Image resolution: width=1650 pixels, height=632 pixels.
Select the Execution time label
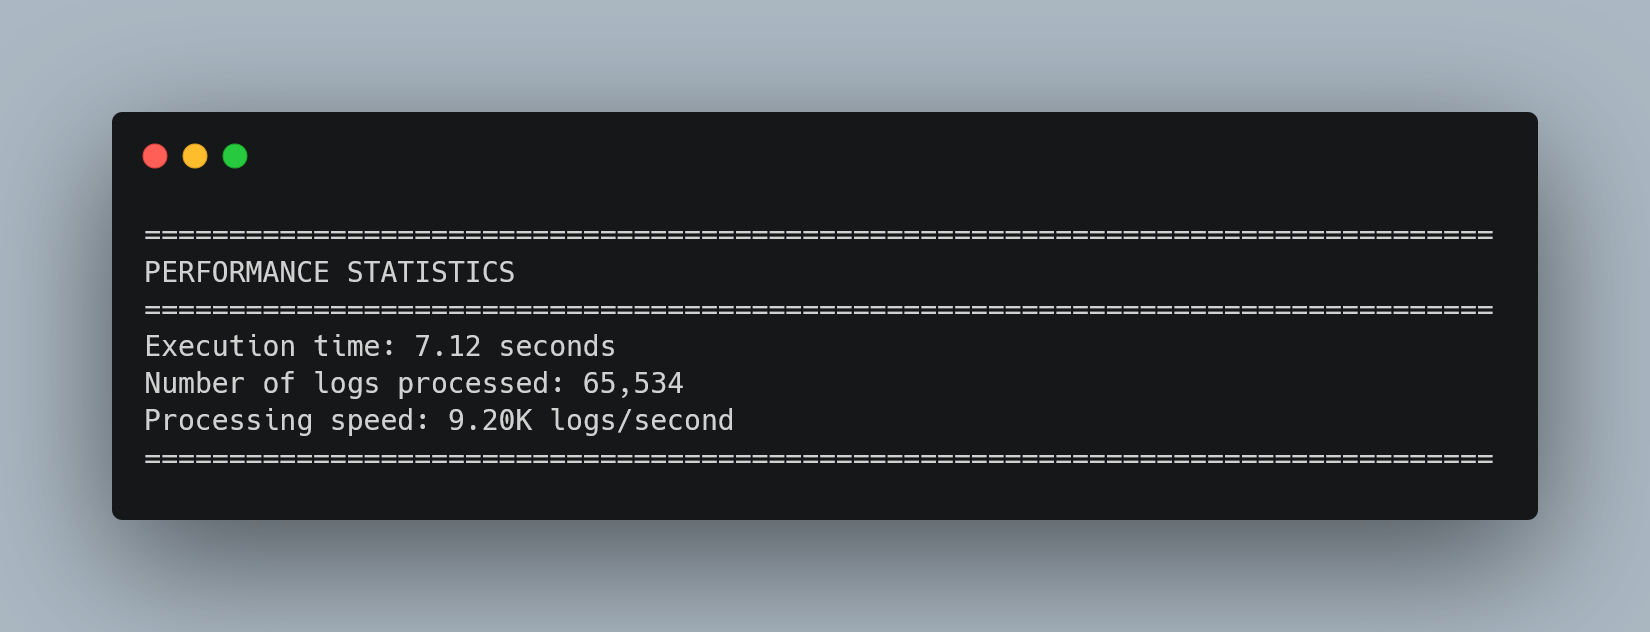(271, 346)
